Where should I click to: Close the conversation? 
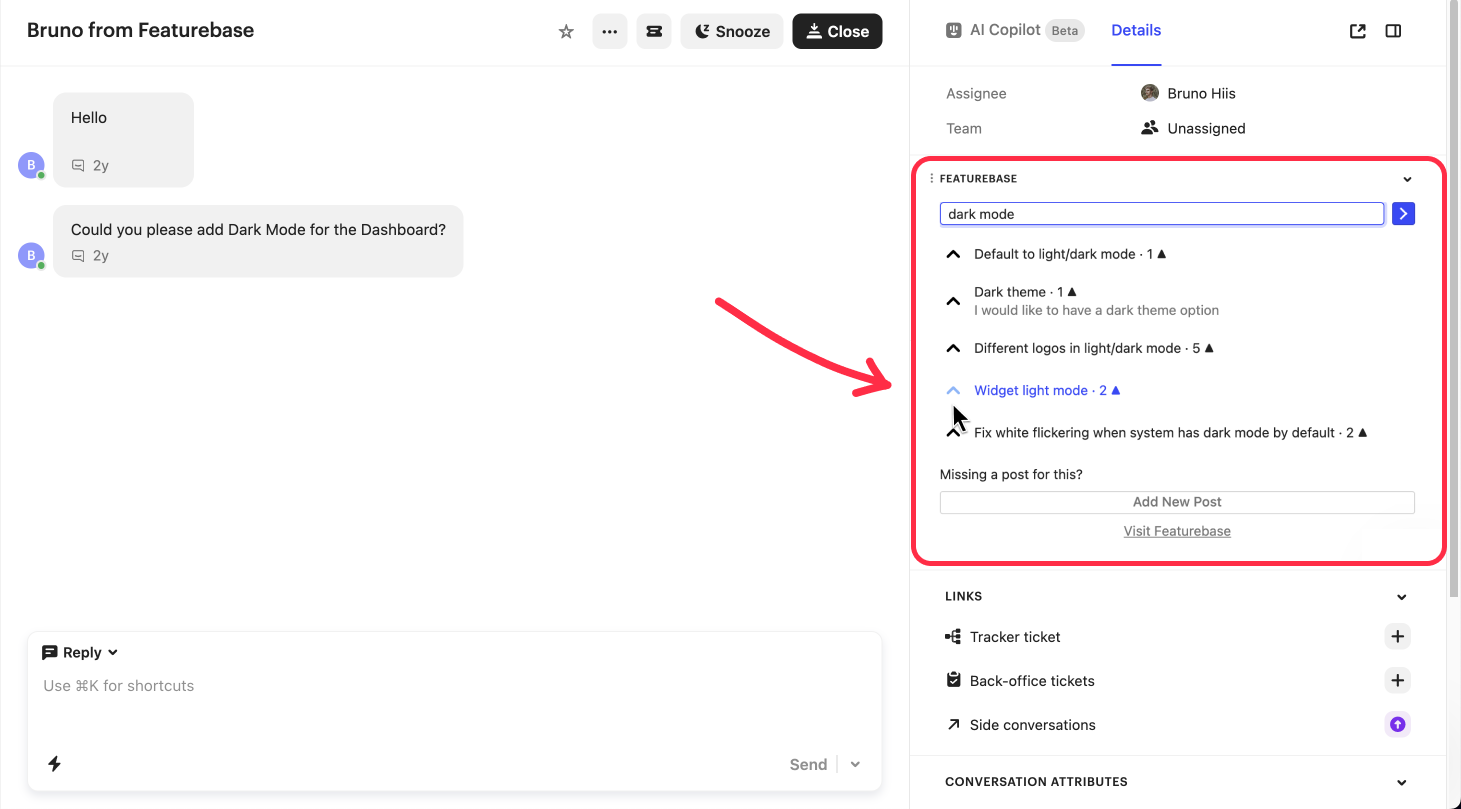tap(837, 31)
